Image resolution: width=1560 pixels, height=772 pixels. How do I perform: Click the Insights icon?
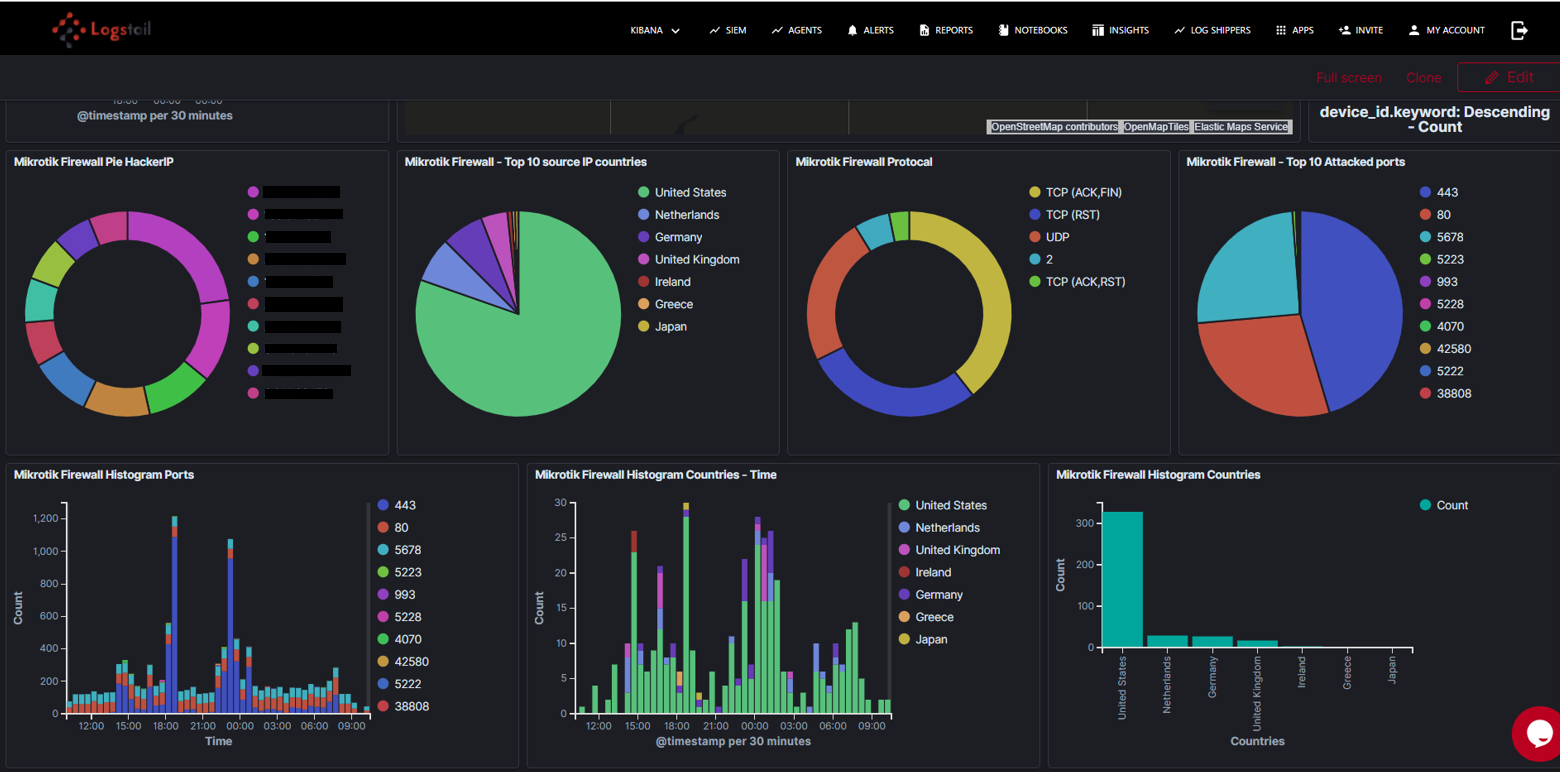[1098, 31]
